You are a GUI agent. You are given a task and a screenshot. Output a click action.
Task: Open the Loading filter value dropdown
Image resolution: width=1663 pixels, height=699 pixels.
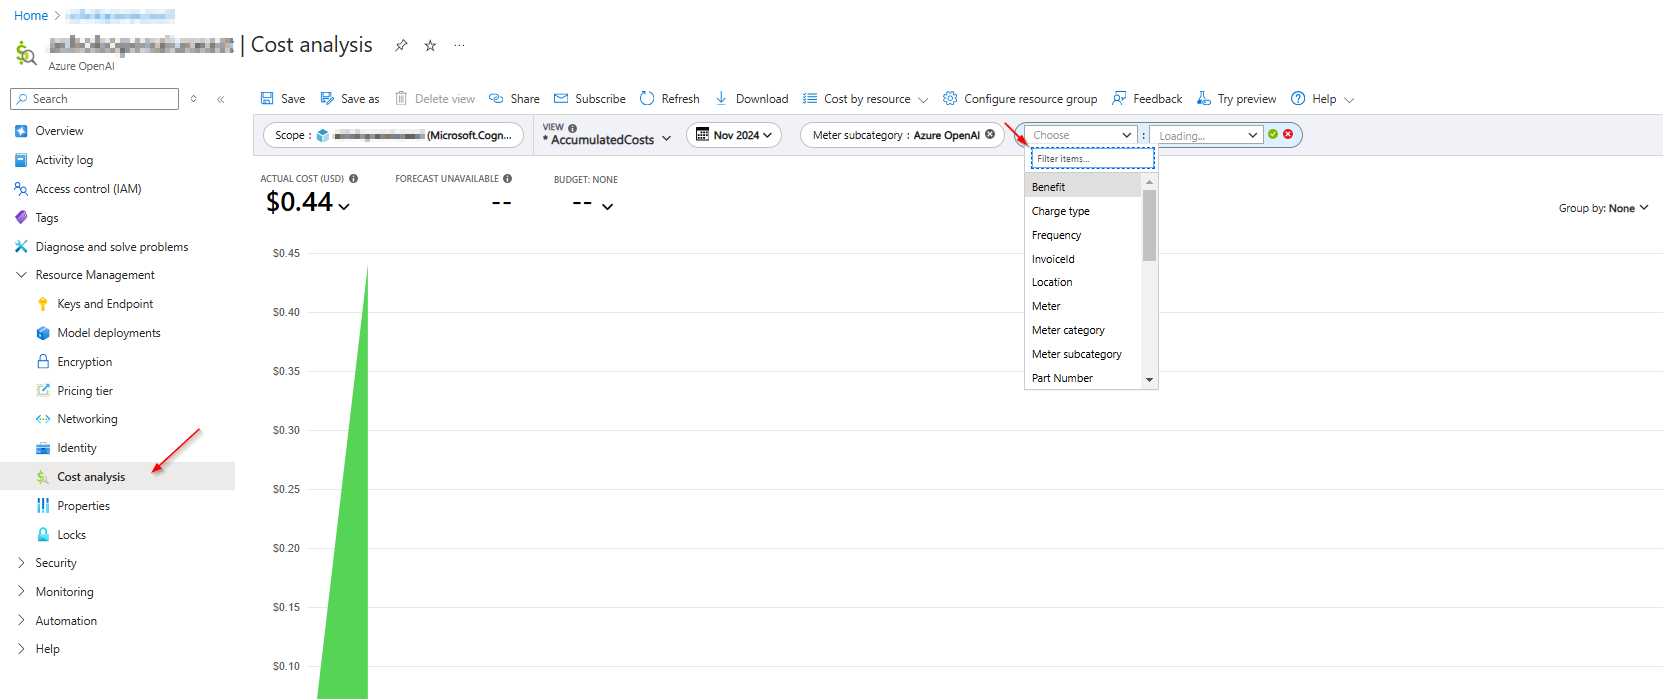pyautogui.click(x=1206, y=135)
